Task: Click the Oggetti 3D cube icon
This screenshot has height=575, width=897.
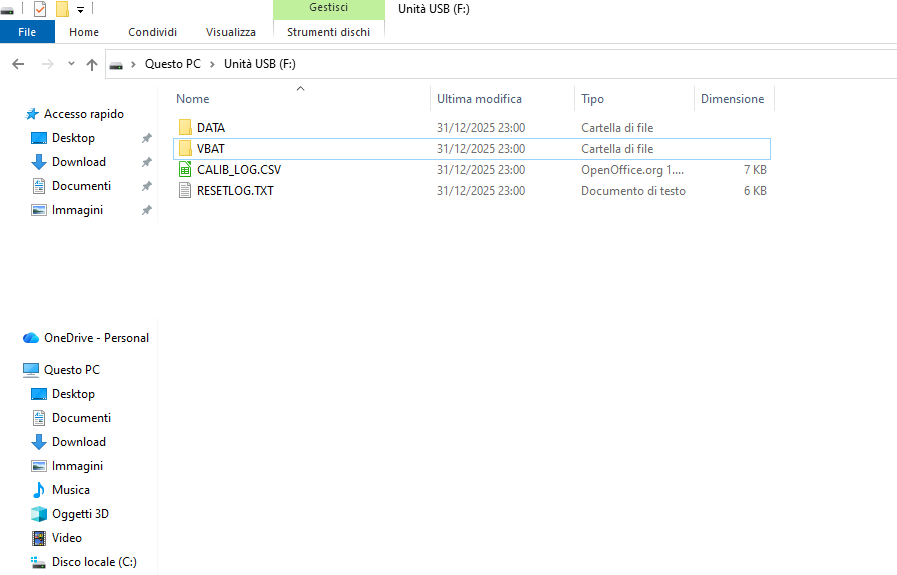Action: pyautogui.click(x=38, y=514)
